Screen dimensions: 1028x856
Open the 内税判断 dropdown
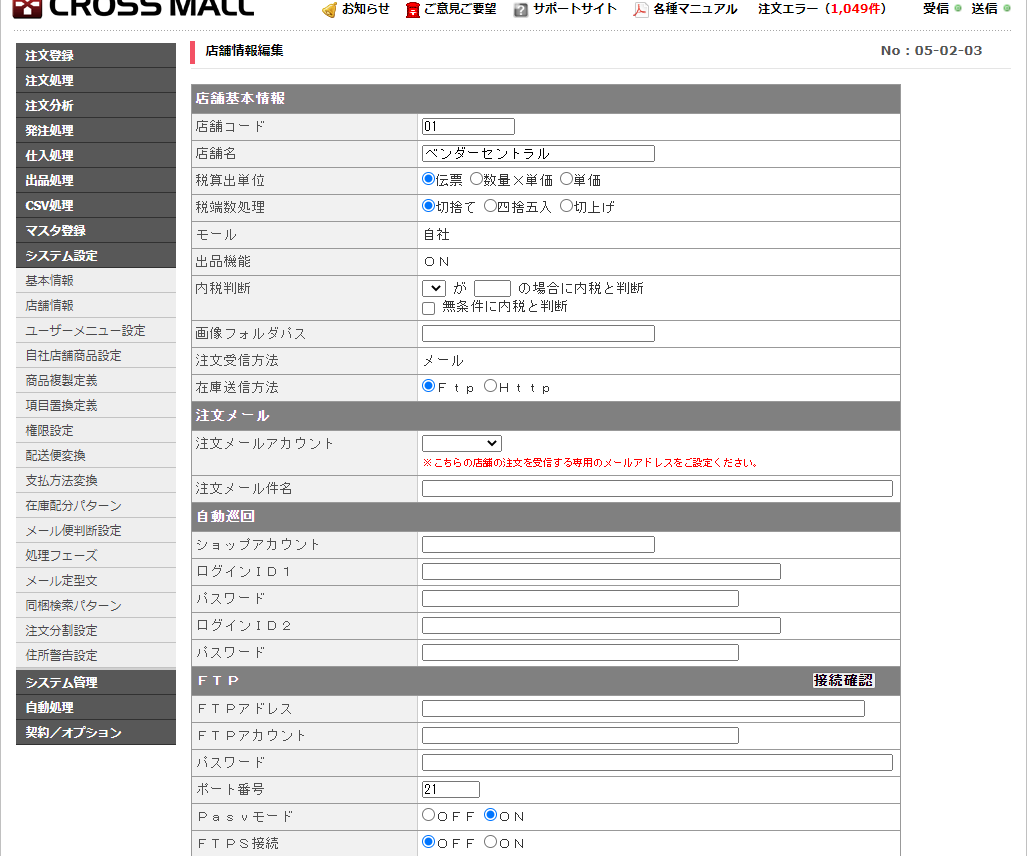[x=436, y=290]
